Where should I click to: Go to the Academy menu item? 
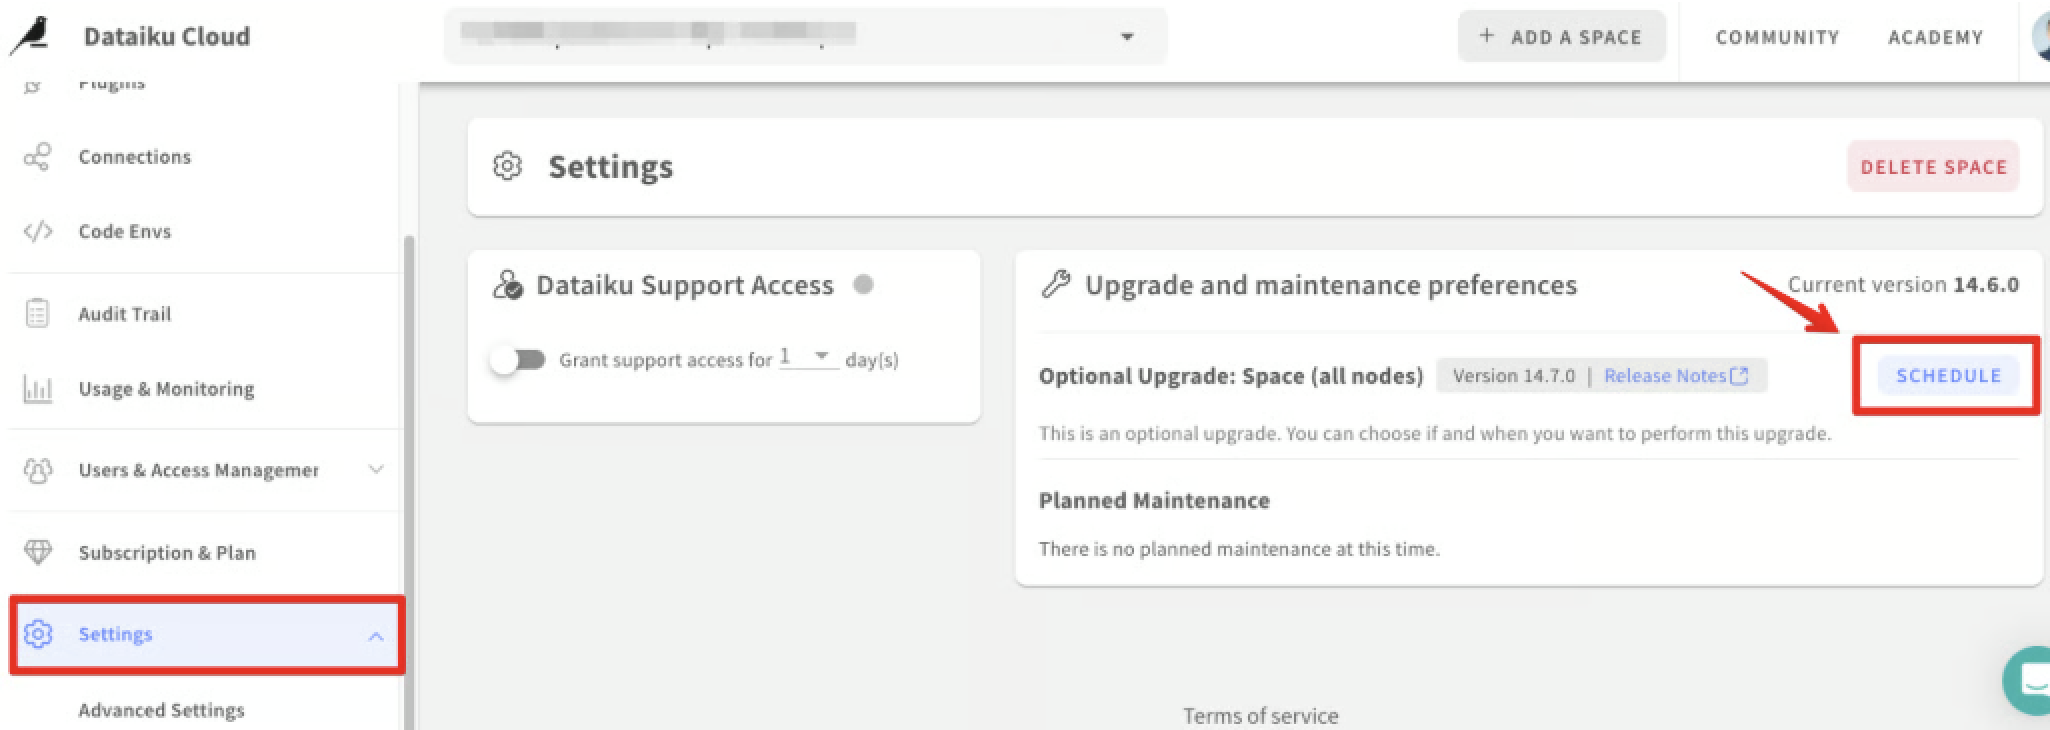click(x=1935, y=37)
